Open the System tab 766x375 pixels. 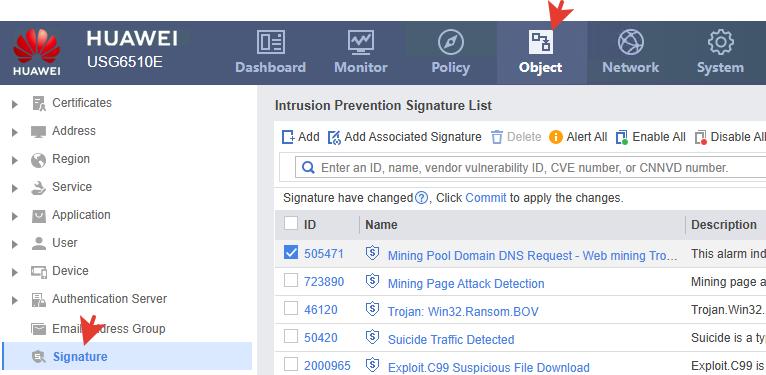coord(721,53)
